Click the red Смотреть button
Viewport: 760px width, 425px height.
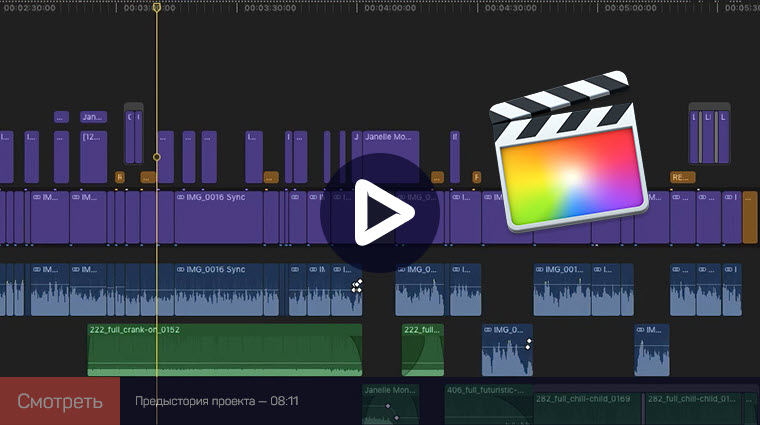pos(60,401)
